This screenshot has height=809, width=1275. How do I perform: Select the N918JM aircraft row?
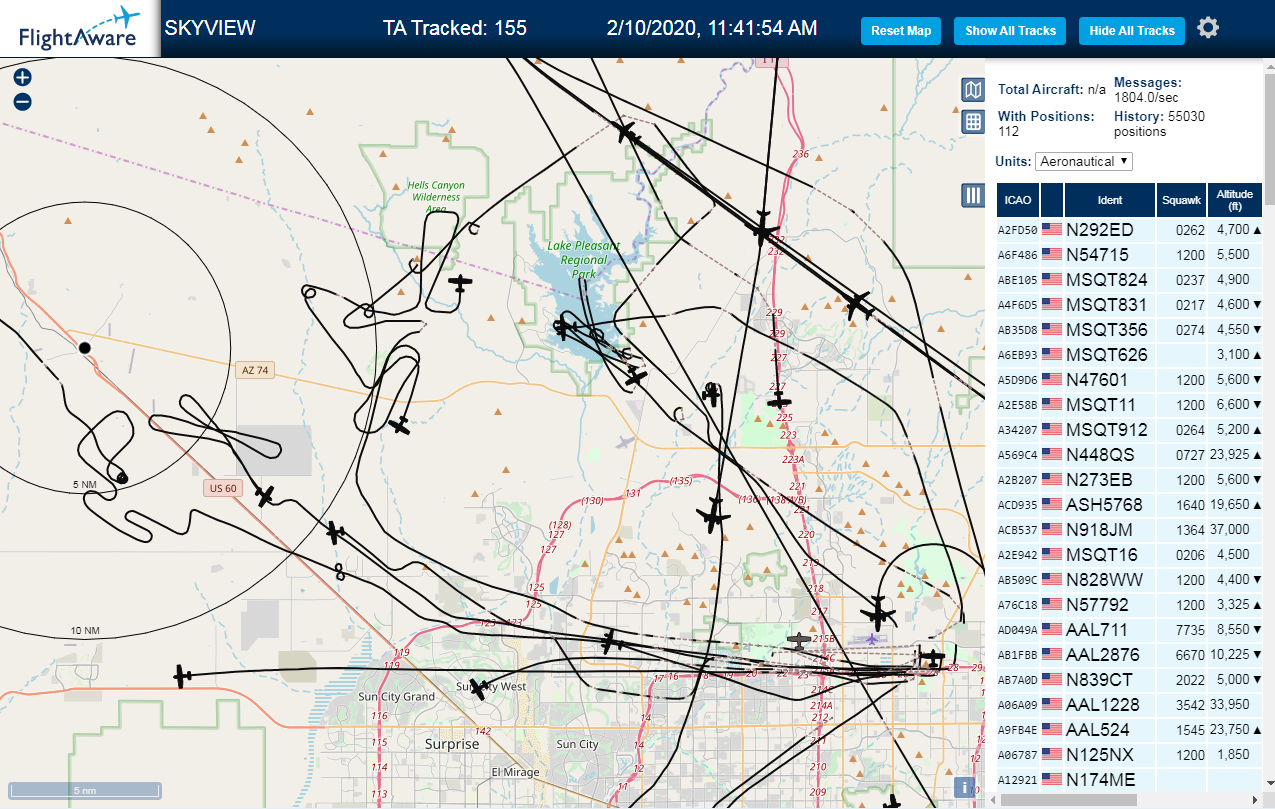(1130, 529)
